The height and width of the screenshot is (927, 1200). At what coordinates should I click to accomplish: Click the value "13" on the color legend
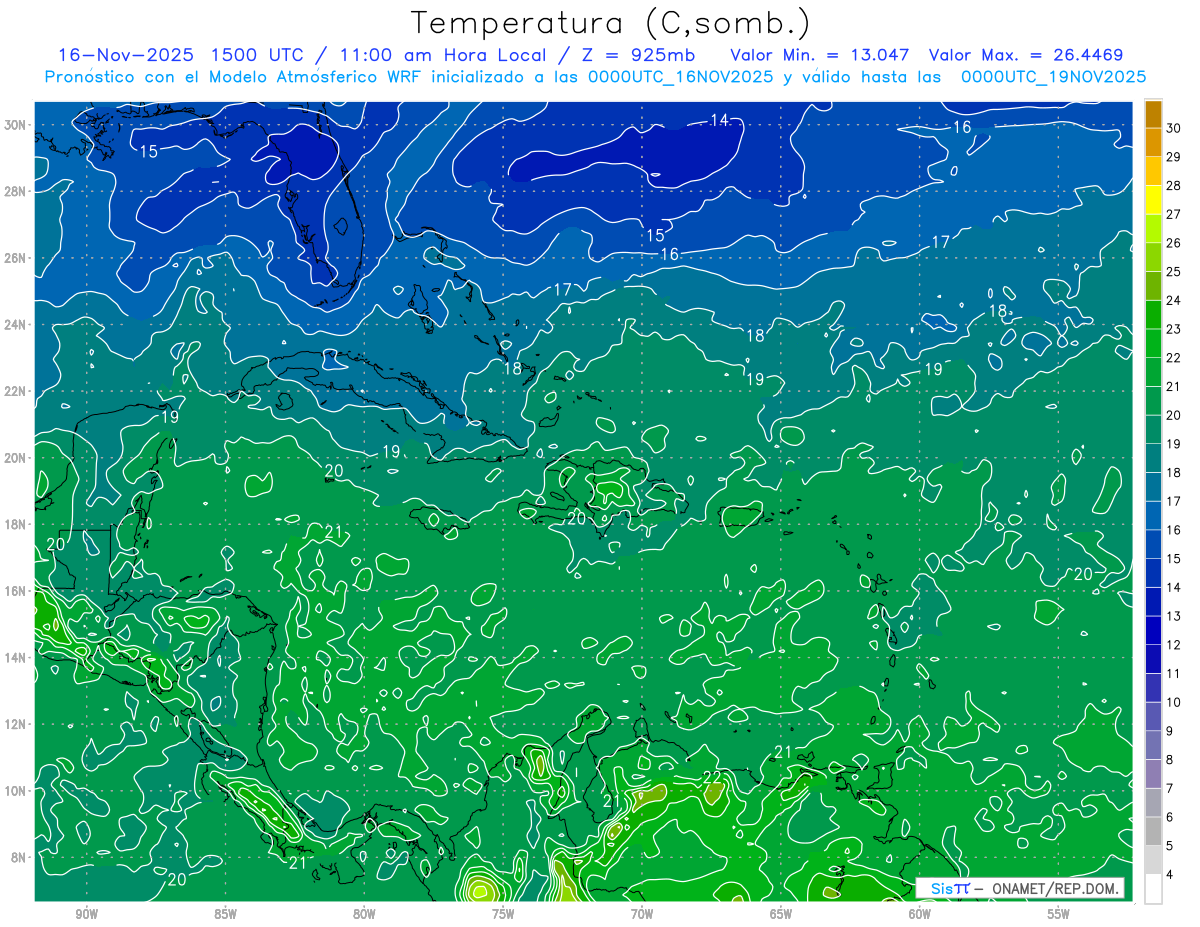tap(1173, 616)
